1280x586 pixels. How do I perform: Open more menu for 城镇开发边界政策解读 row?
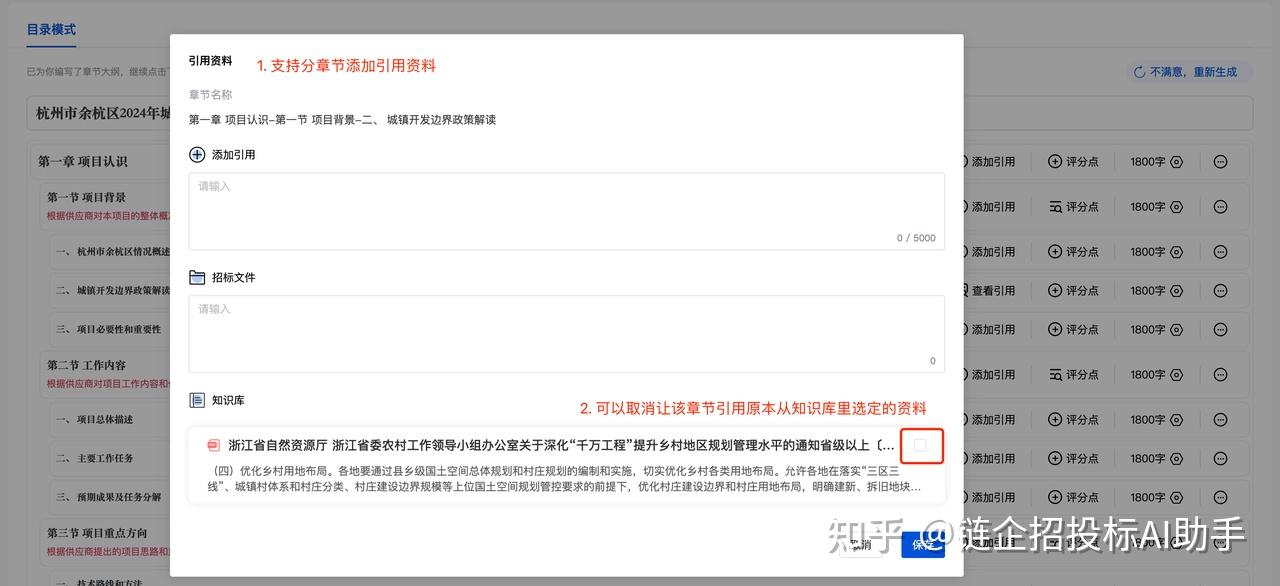tap(1220, 291)
